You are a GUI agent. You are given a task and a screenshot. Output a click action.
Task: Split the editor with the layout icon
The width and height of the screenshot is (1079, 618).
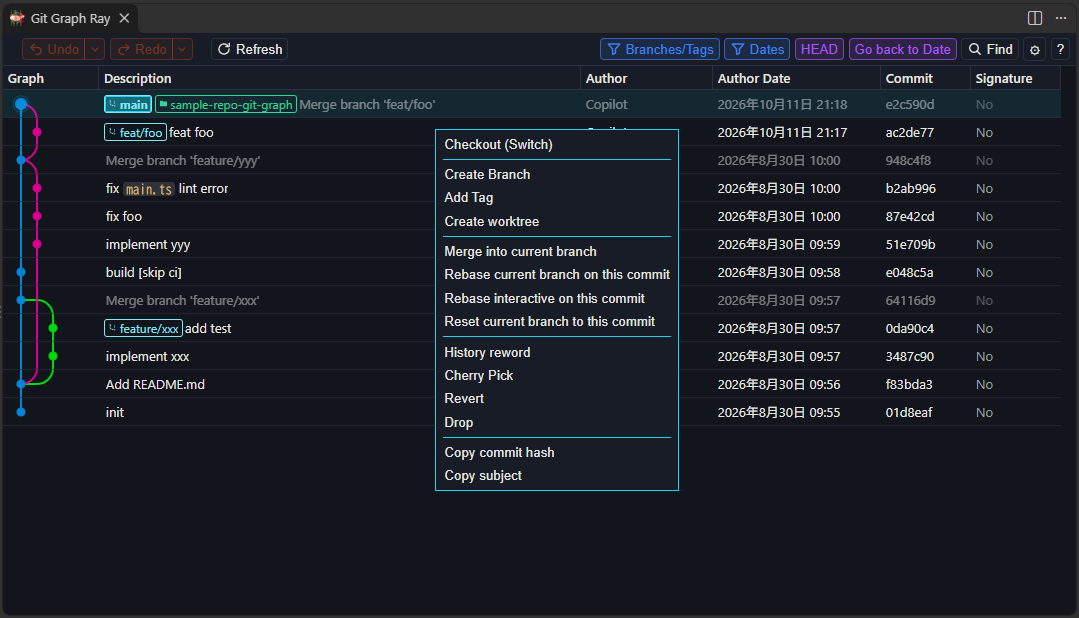coord(1035,18)
